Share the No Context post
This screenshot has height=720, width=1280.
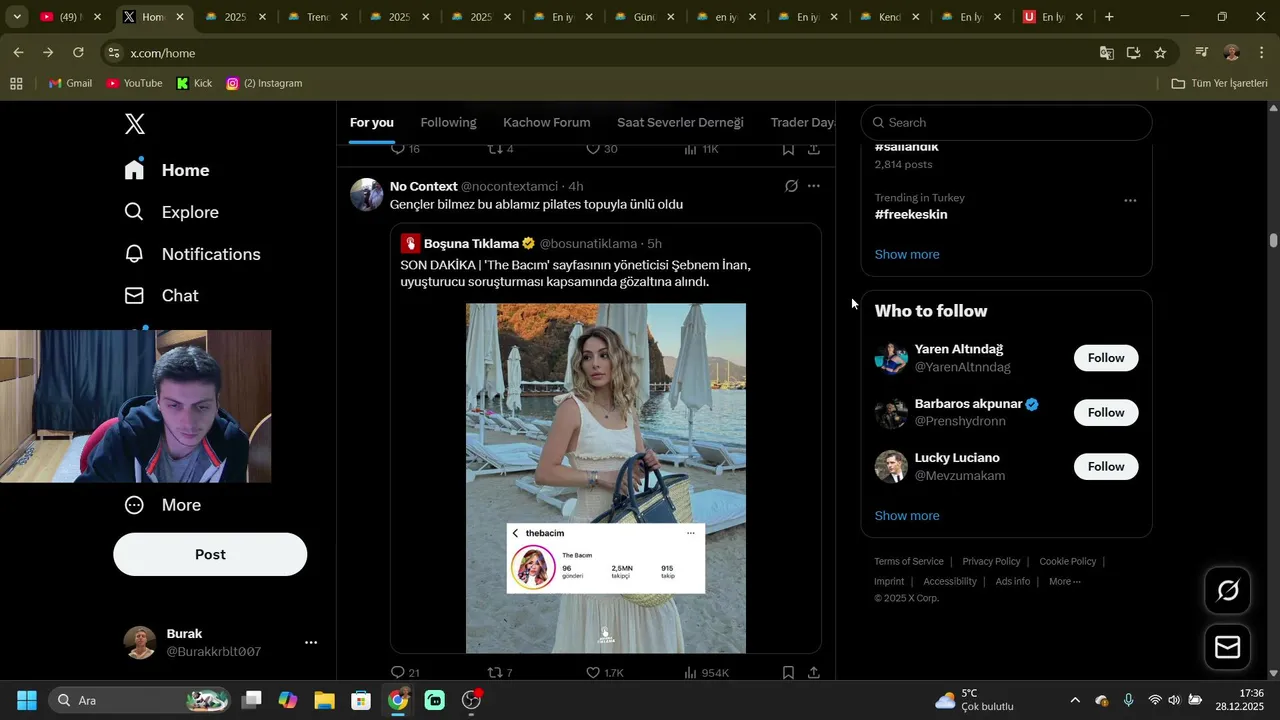[814, 673]
